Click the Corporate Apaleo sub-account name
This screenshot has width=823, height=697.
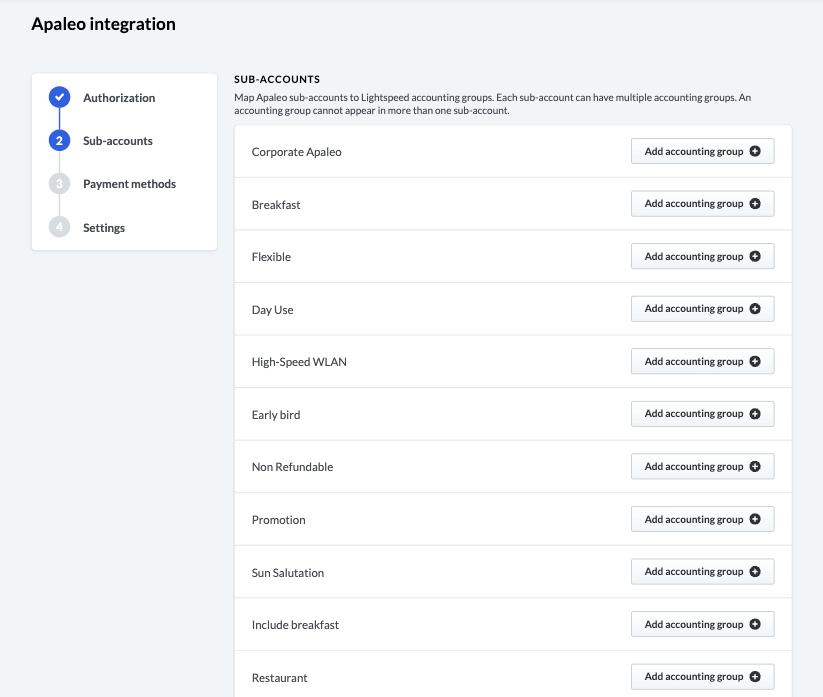[x=297, y=152]
